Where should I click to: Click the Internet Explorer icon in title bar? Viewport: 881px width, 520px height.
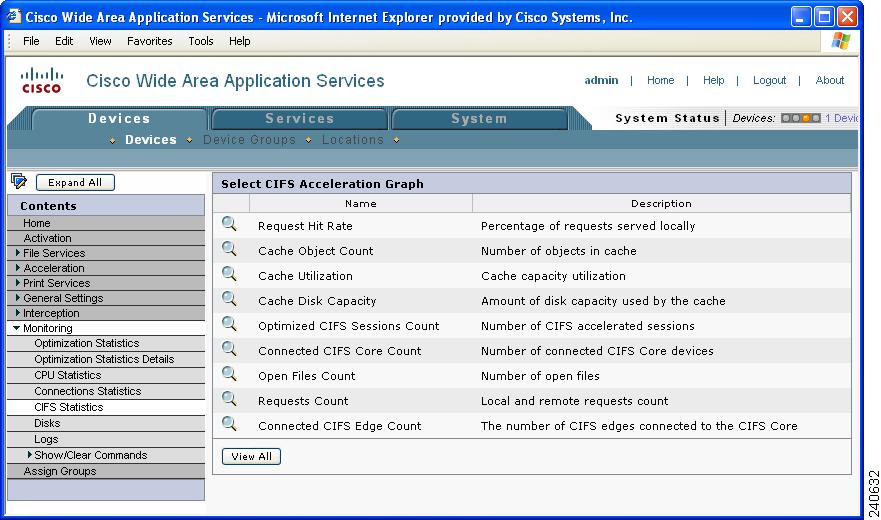(13, 16)
